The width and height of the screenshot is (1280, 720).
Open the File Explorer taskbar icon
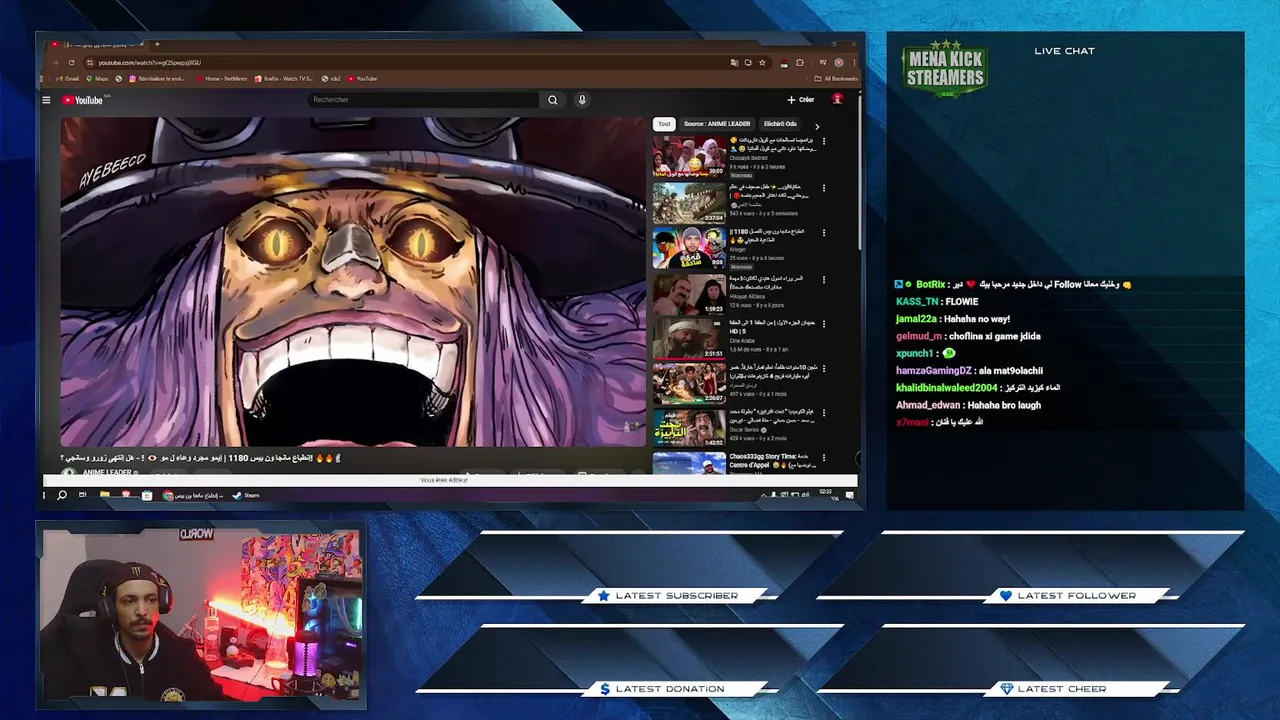pos(104,495)
